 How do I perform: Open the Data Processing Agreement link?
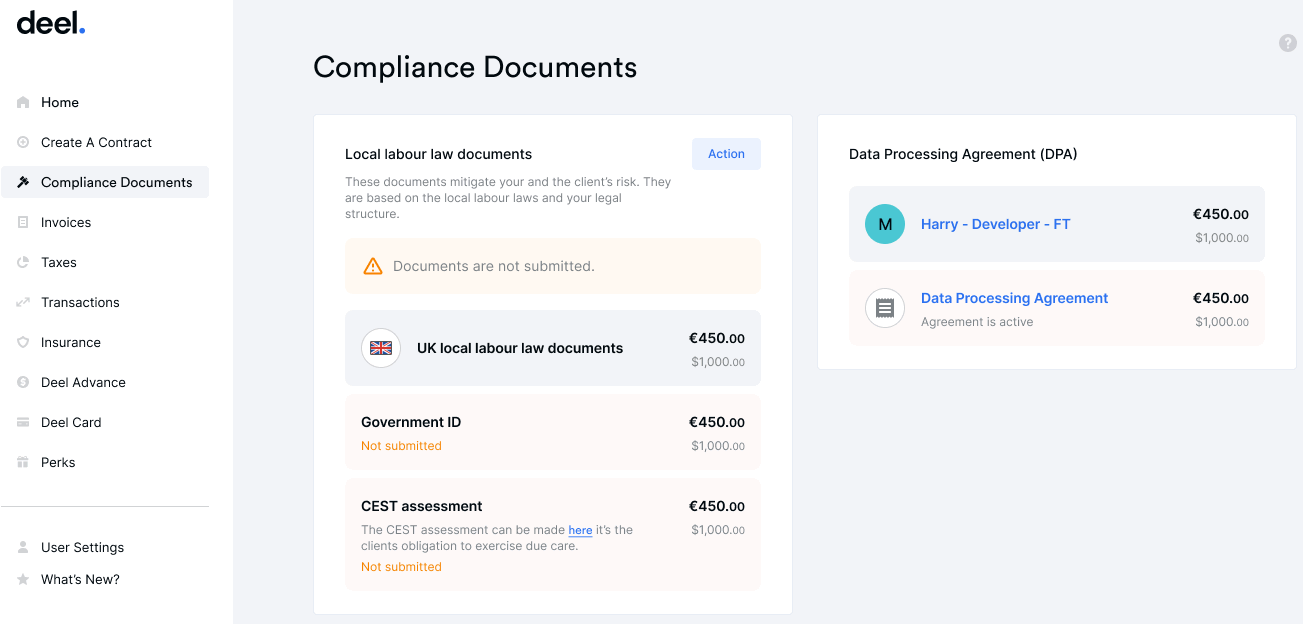point(1014,298)
